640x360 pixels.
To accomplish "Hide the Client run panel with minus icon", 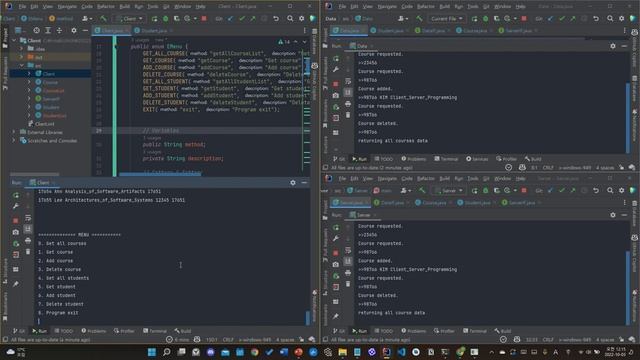I will [x=304, y=182].
